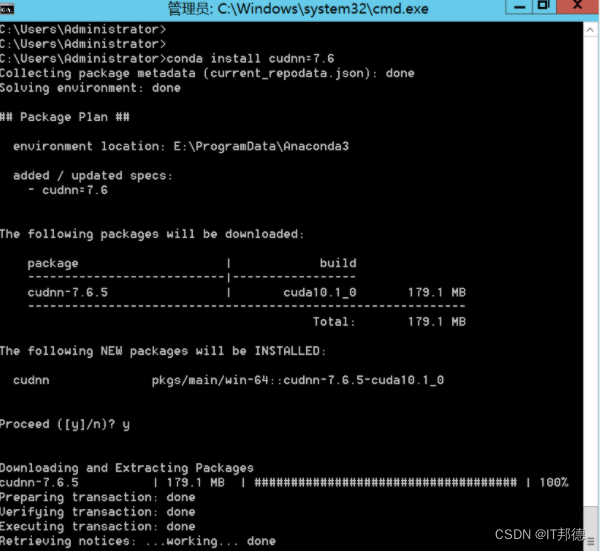Click the download progress bar of hashes
Viewport: 601px width, 551px height.
pyautogui.click(x=386, y=483)
